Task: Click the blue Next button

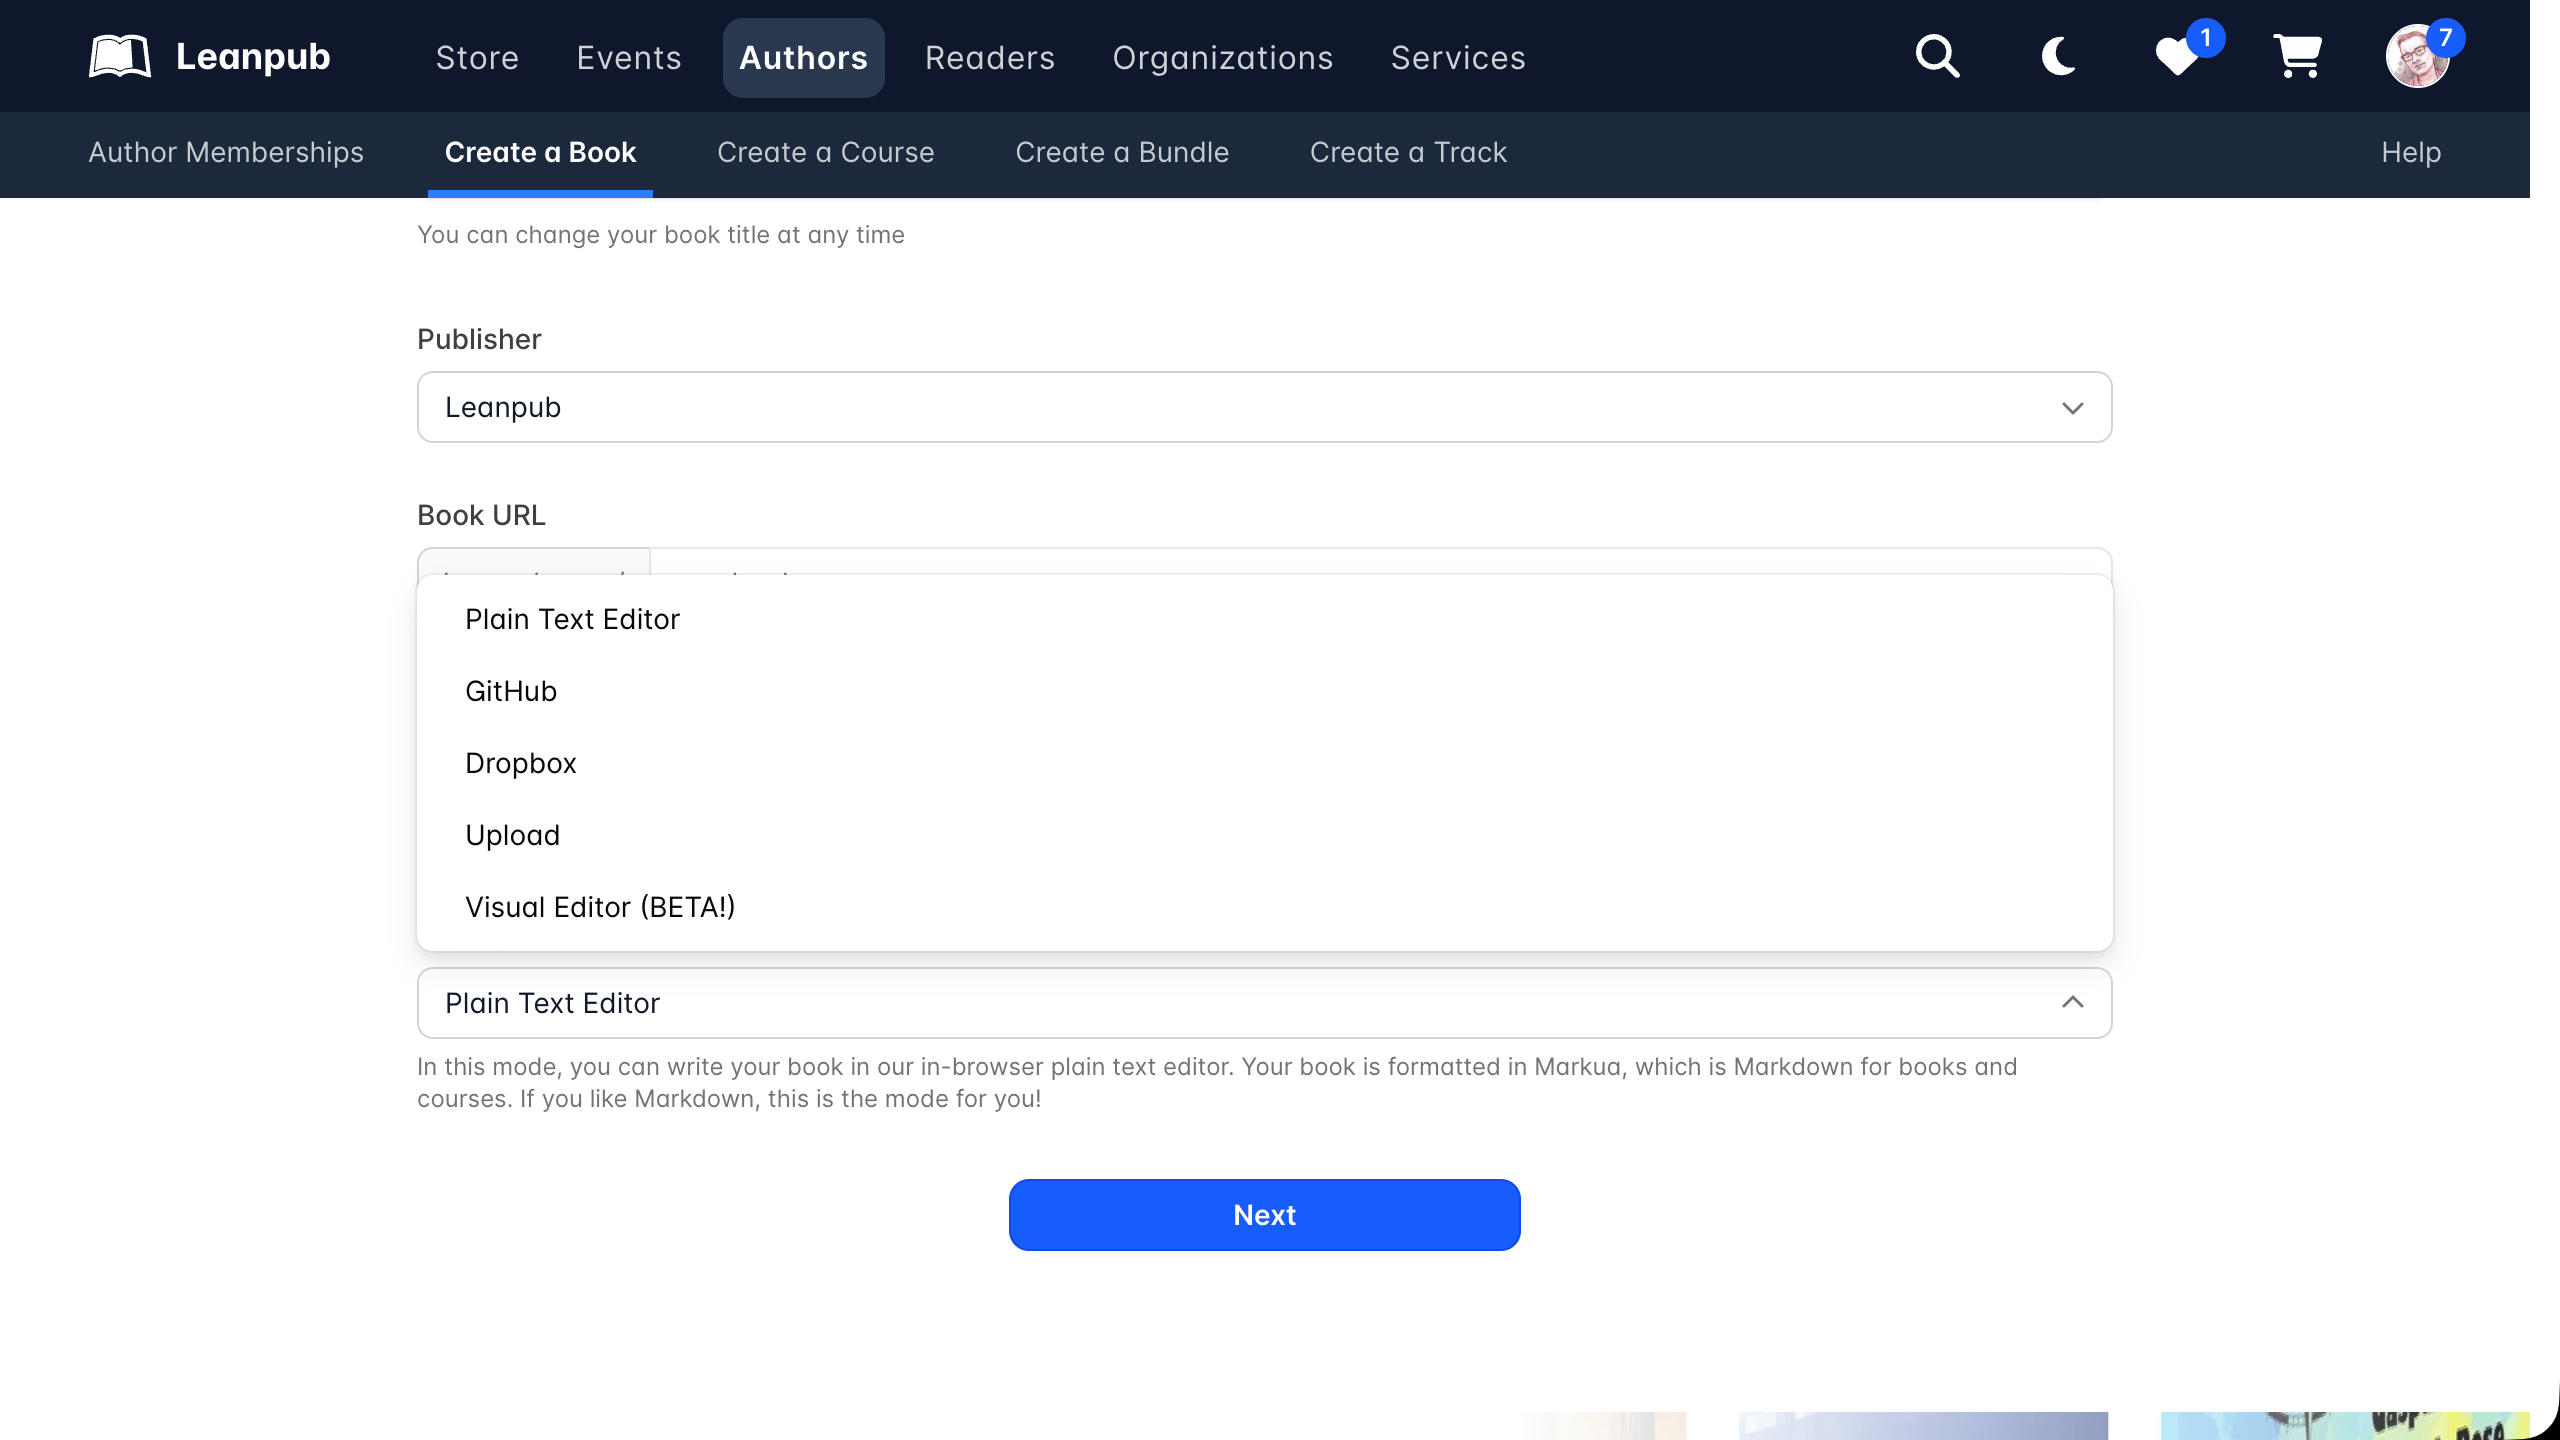Action: click(1264, 1215)
